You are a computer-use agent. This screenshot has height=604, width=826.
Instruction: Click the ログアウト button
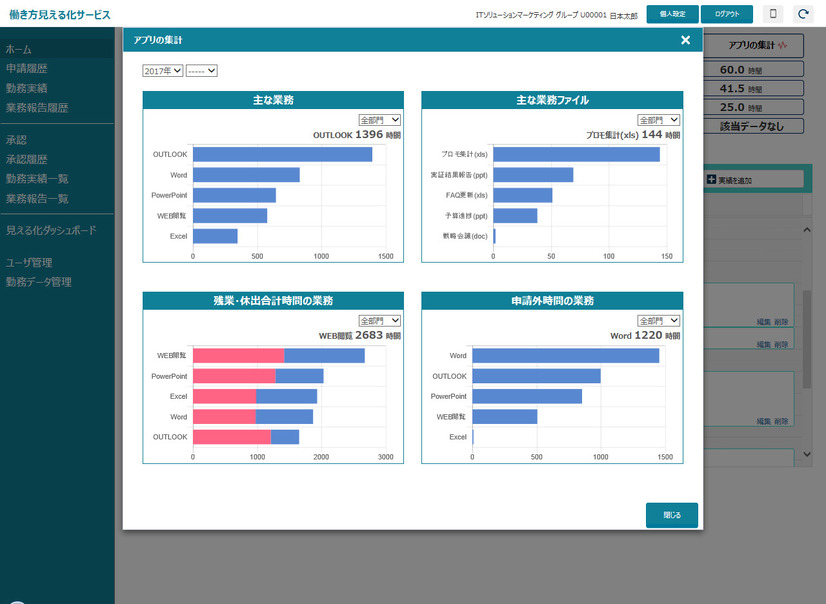pyautogui.click(x=727, y=14)
